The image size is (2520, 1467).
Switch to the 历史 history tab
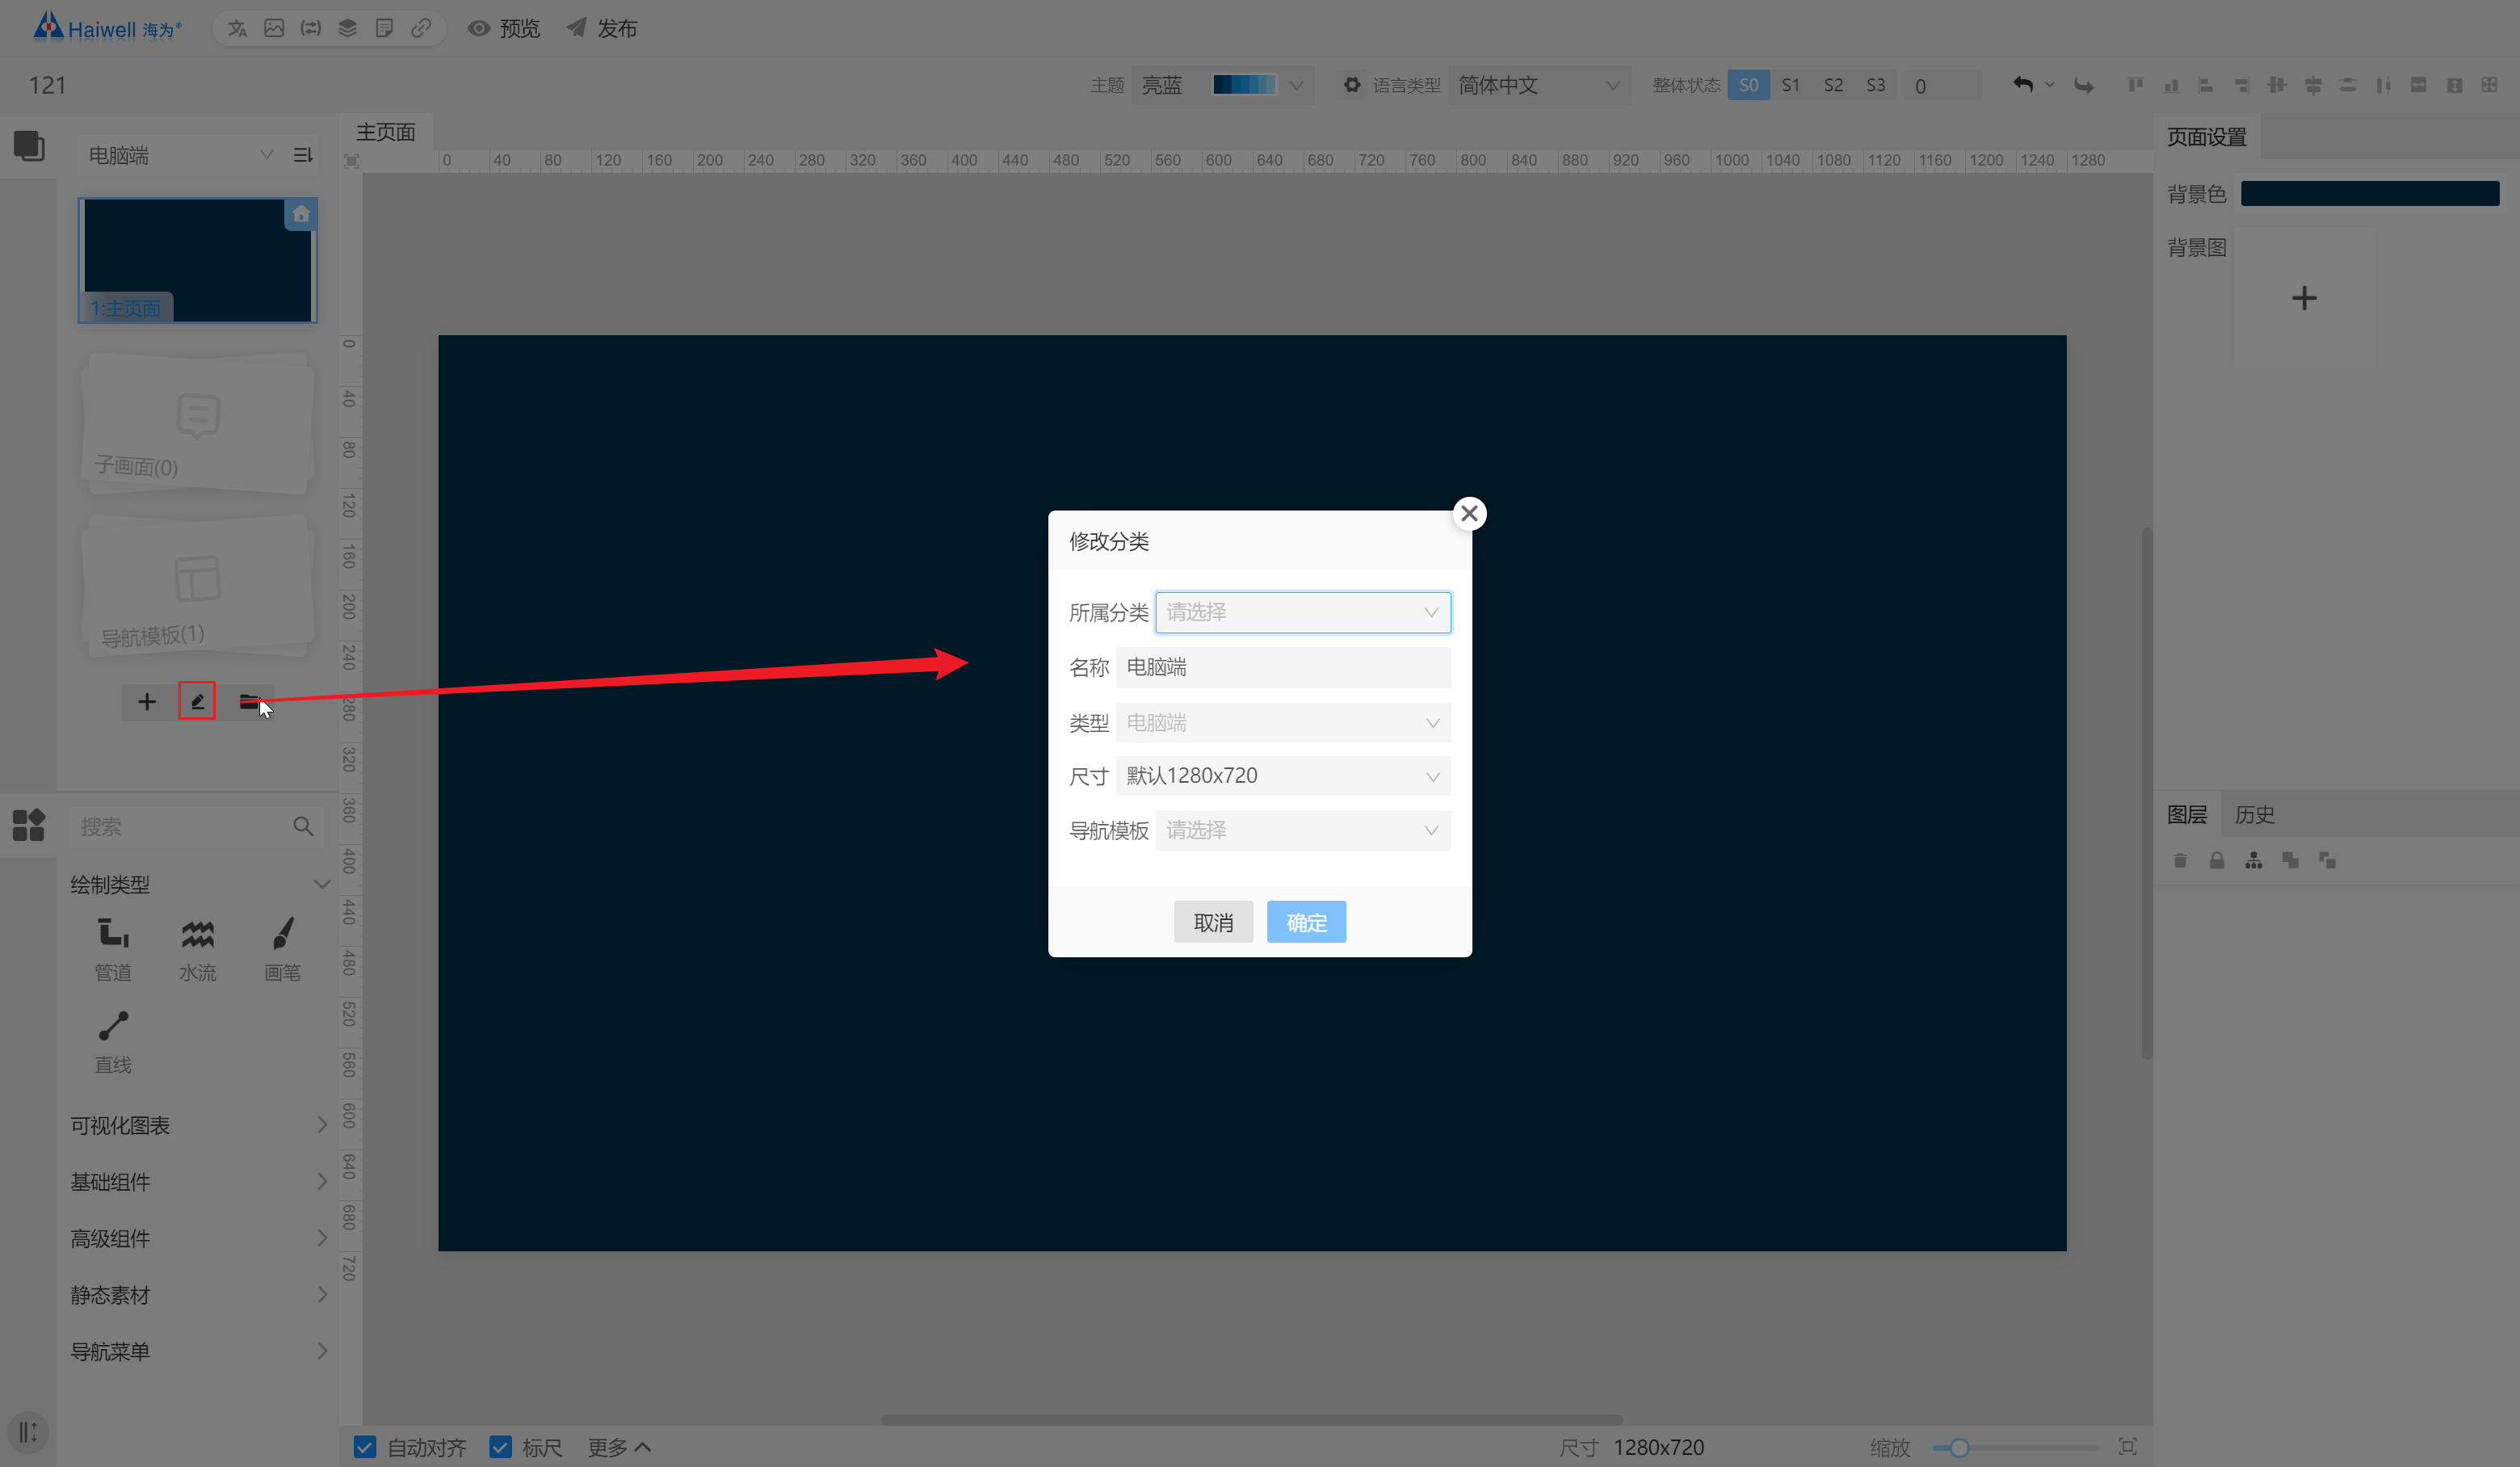(x=2255, y=814)
